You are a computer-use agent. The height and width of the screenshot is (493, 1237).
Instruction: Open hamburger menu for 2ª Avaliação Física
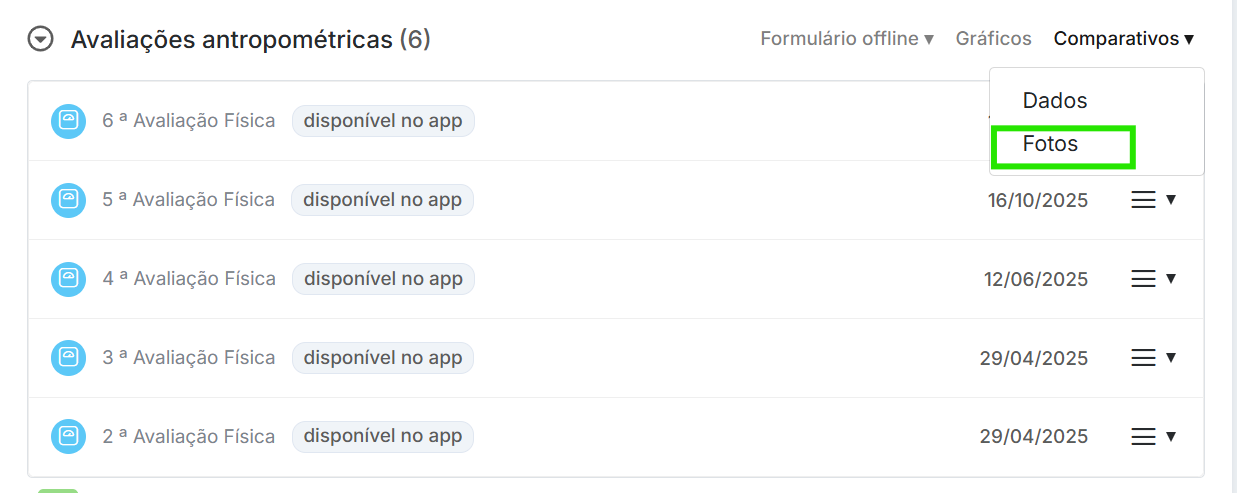tap(1153, 437)
